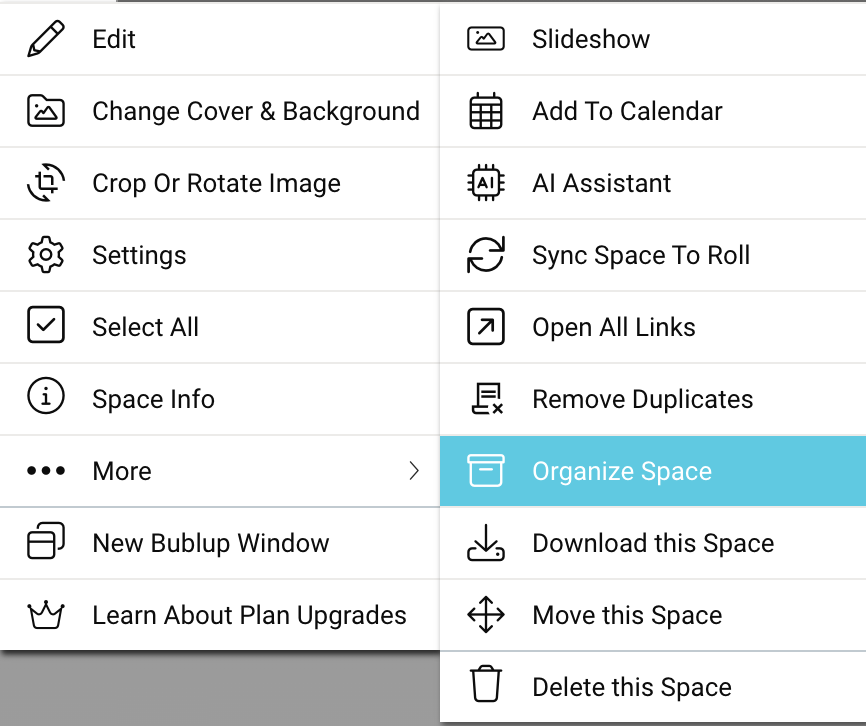Click the Select All checkbox icon
The image size is (866, 726).
[45, 327]
